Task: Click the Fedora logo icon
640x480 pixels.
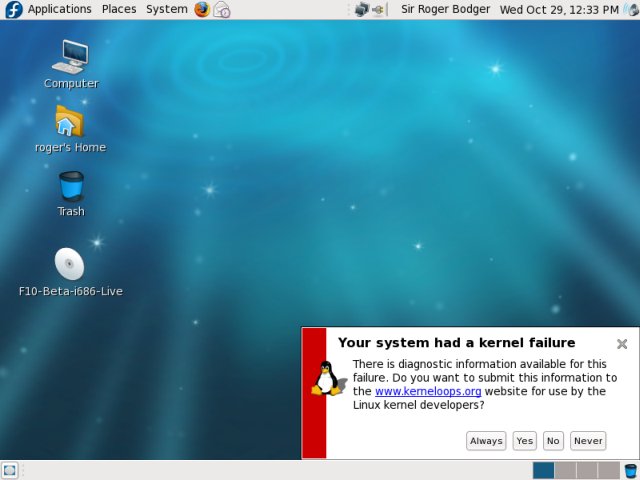Action: click(x=13, y=10)
